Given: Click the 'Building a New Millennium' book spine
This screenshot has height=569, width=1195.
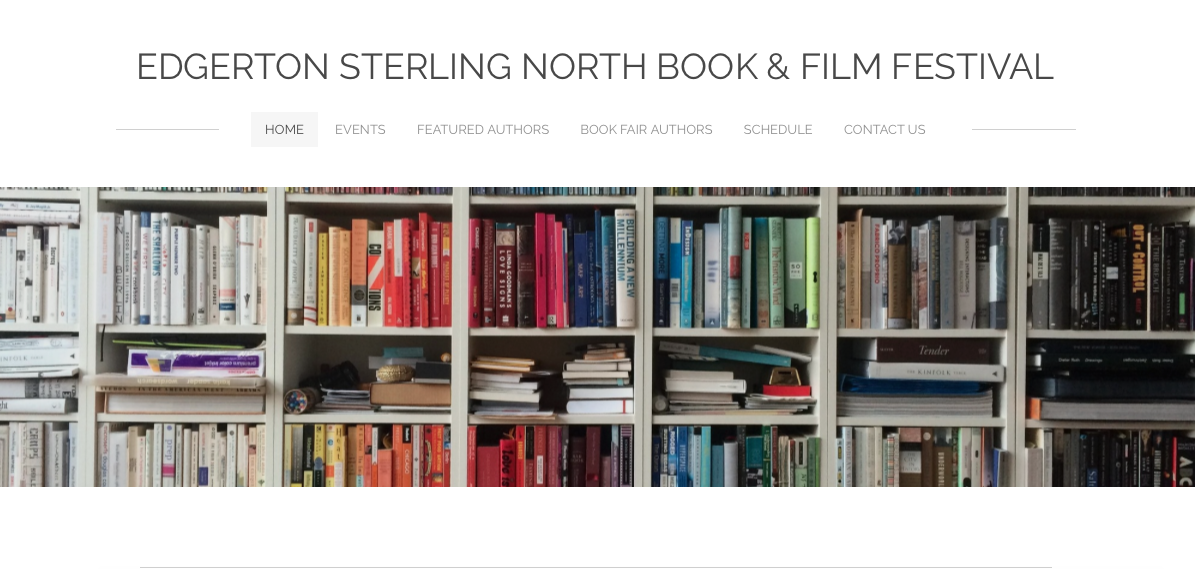Looking at the screenshot, I should click(626, 268).
